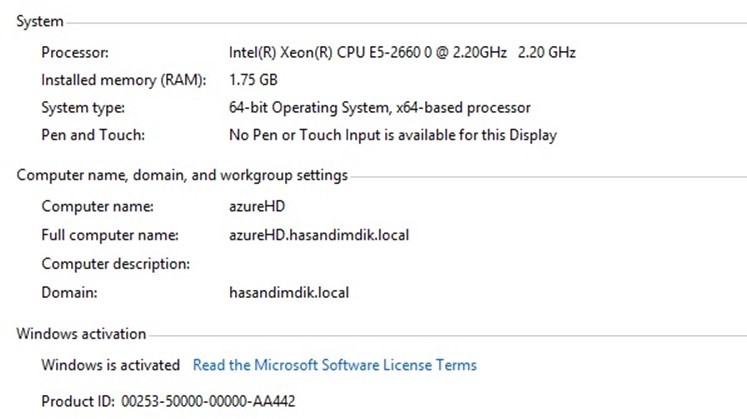Click the azureHD value beside Computer name
This screenshot has height=419, width=747.
coord(258,207)
